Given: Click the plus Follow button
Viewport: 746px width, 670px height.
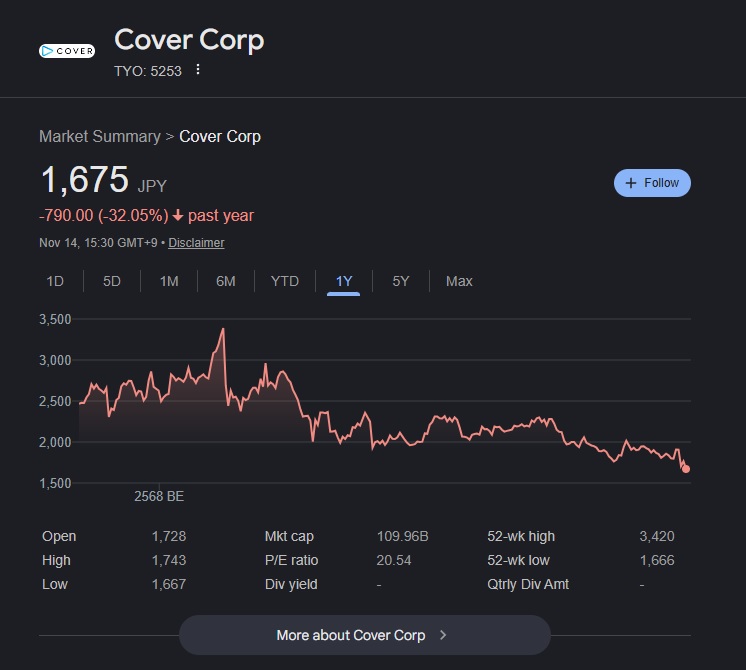Looking at the screenshot, I should 652,183.
